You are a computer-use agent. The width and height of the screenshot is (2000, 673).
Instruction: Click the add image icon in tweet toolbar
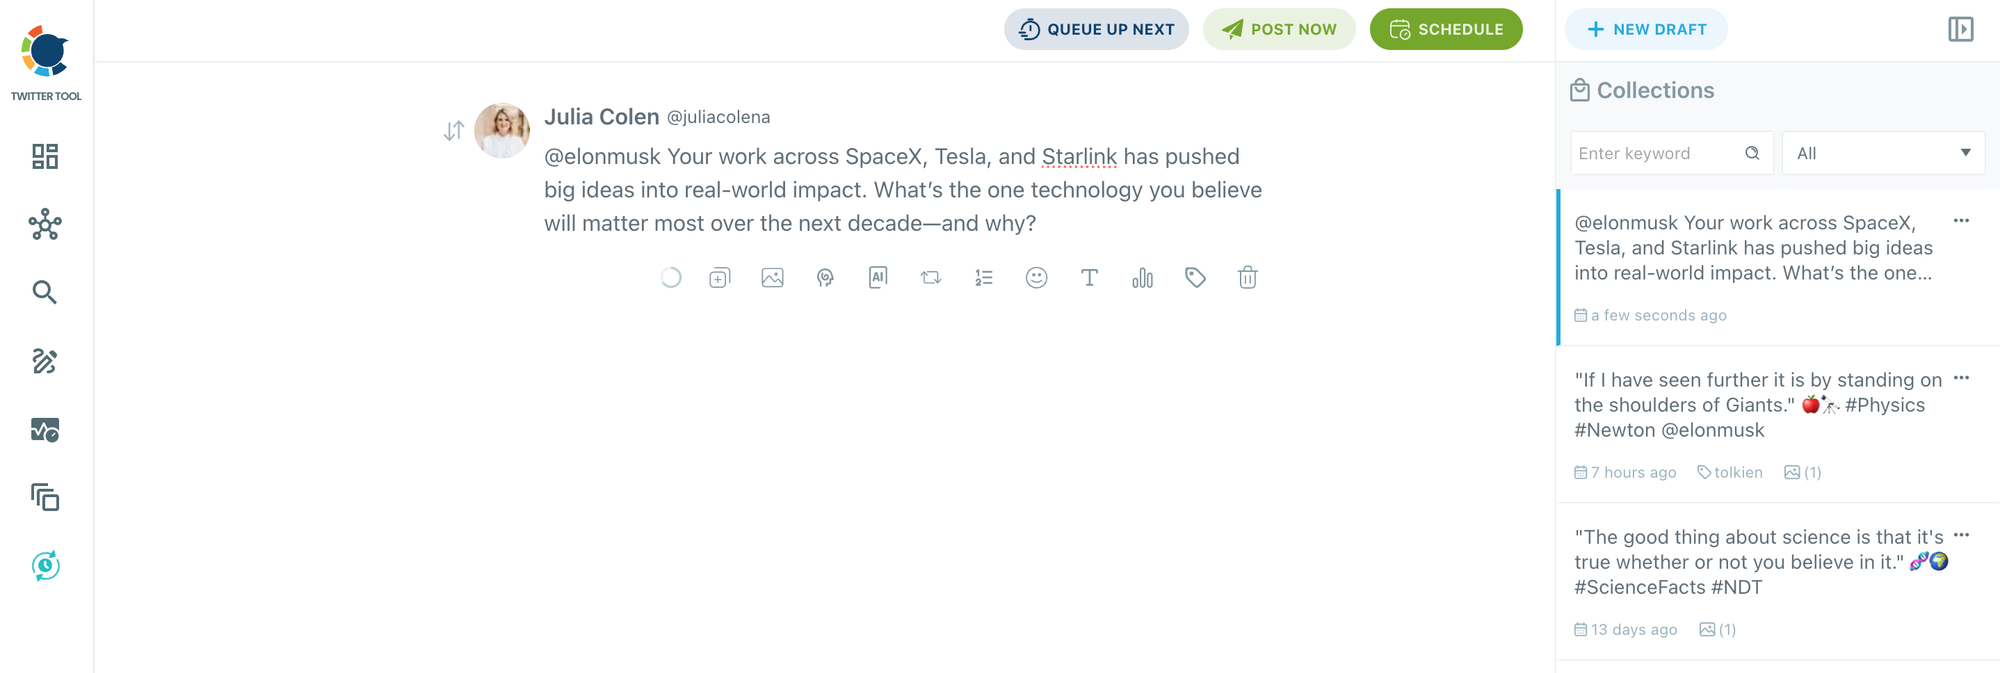pyautogui.click(x=772, y=278)
